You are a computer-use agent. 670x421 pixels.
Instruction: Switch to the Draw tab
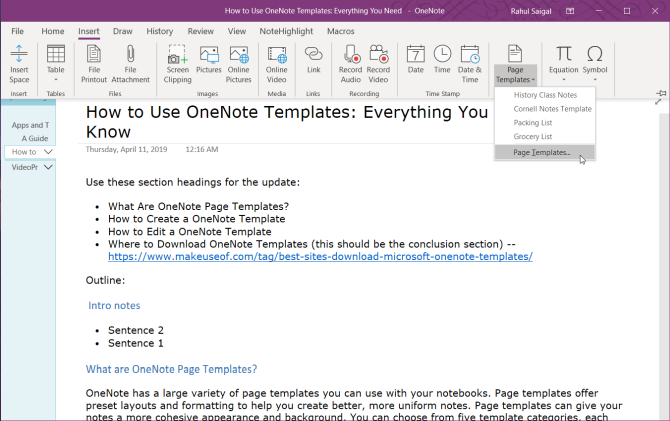click(123, 31)
